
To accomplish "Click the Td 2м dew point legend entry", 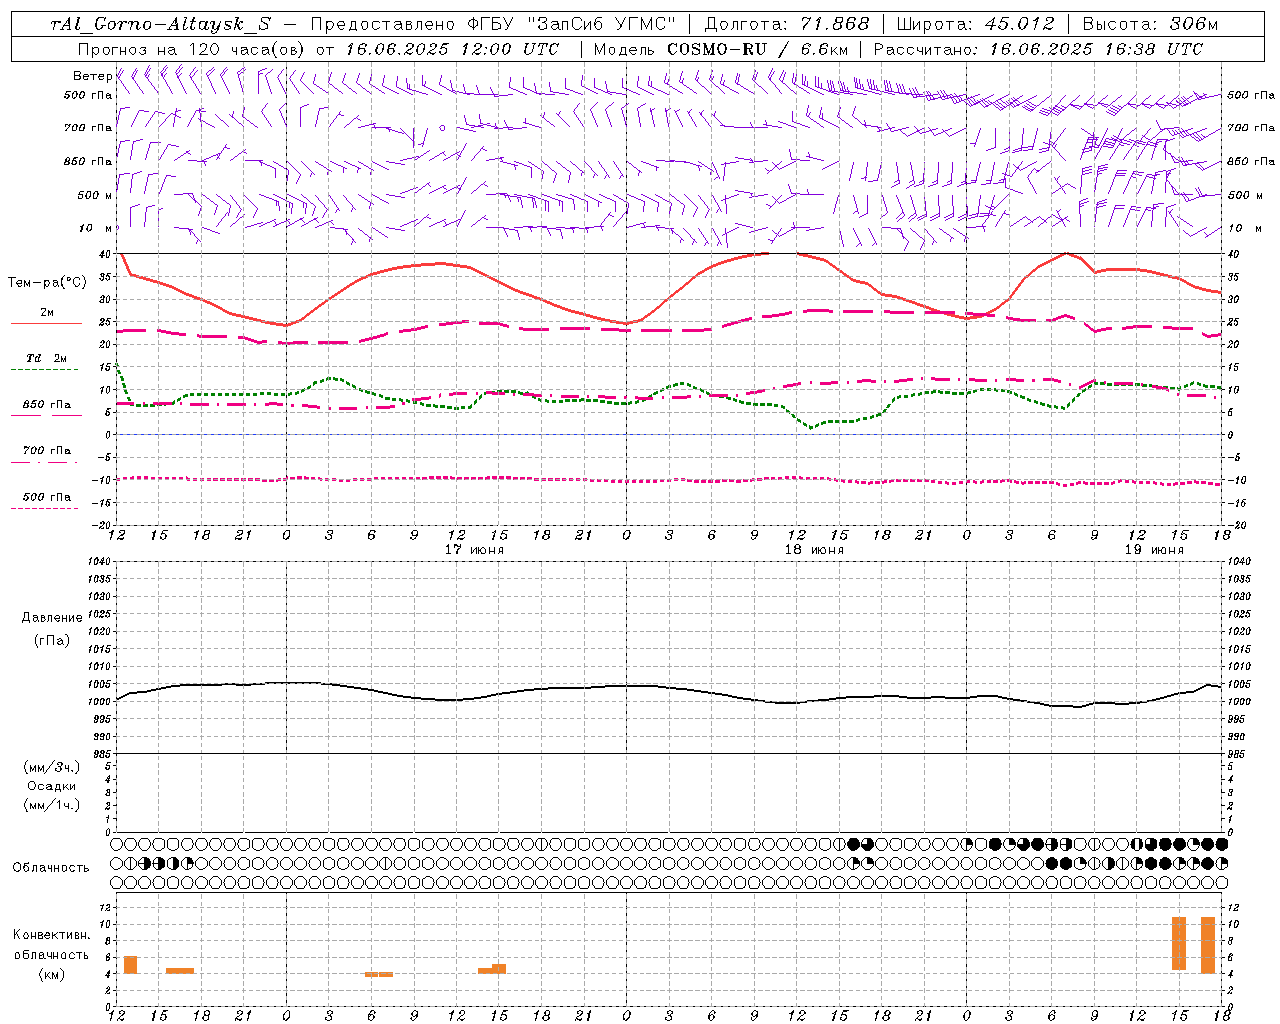I will (47, 358).
